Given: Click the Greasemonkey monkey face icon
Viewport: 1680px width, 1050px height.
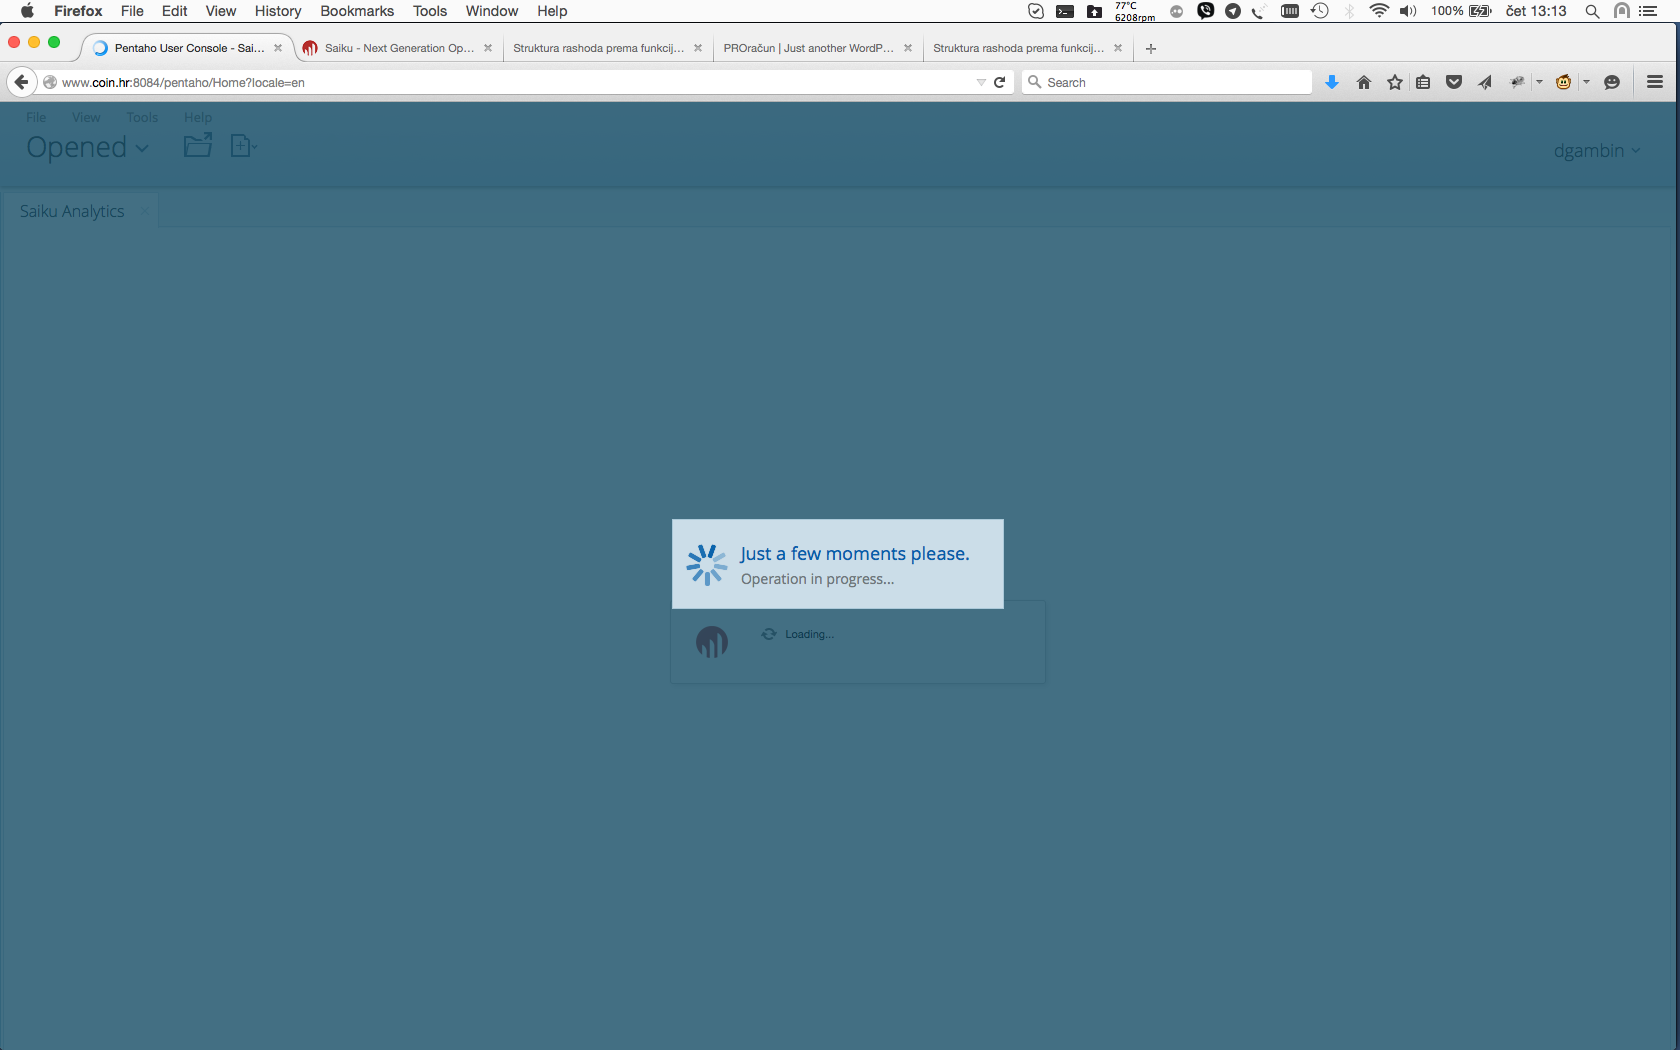Looking at the screenshot, I should click(1564, 82).
